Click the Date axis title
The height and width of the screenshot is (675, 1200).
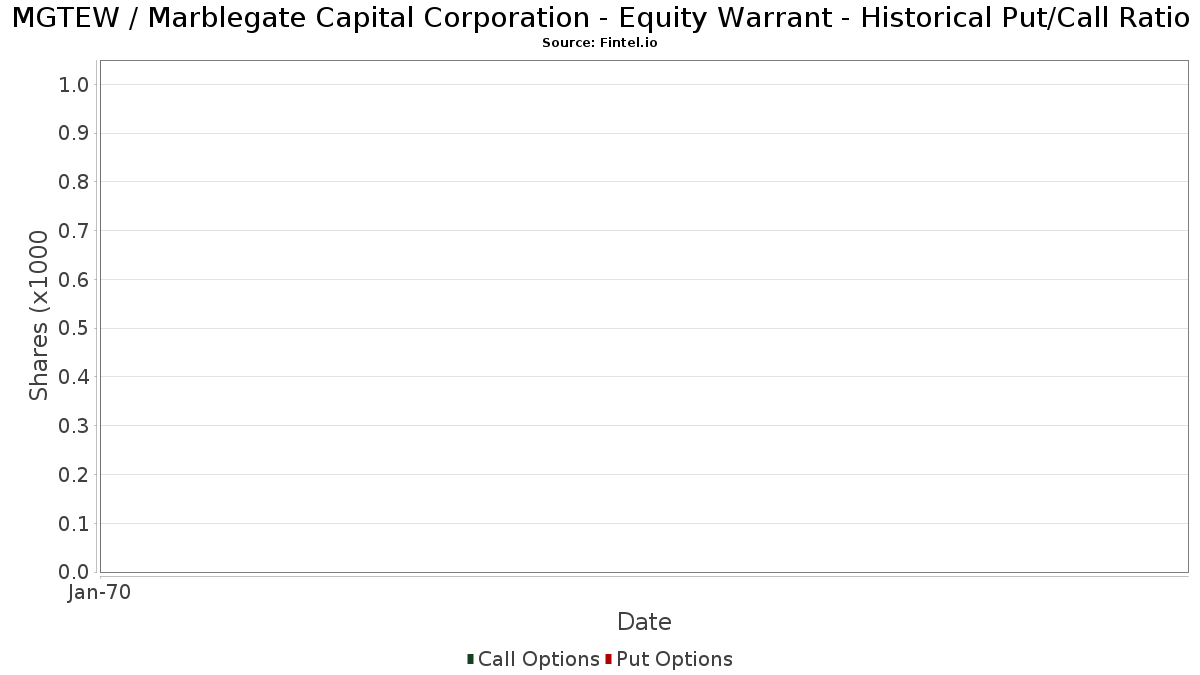pyautogui.click(x=644, y=622)
